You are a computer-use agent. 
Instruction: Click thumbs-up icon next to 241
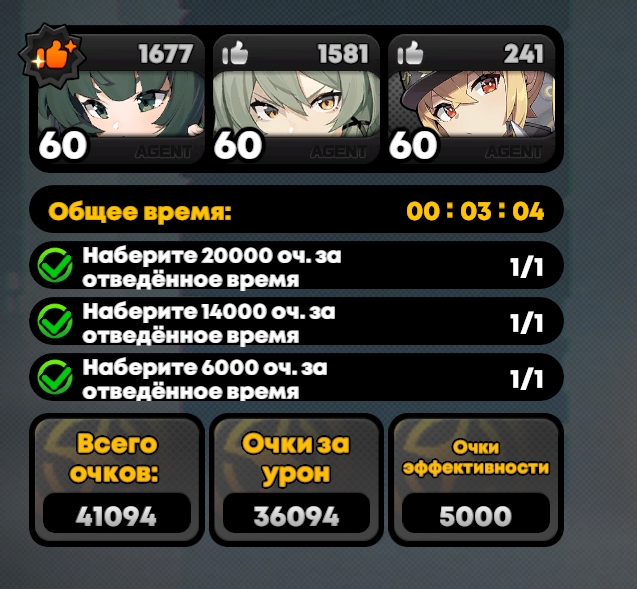pos(410,53)
